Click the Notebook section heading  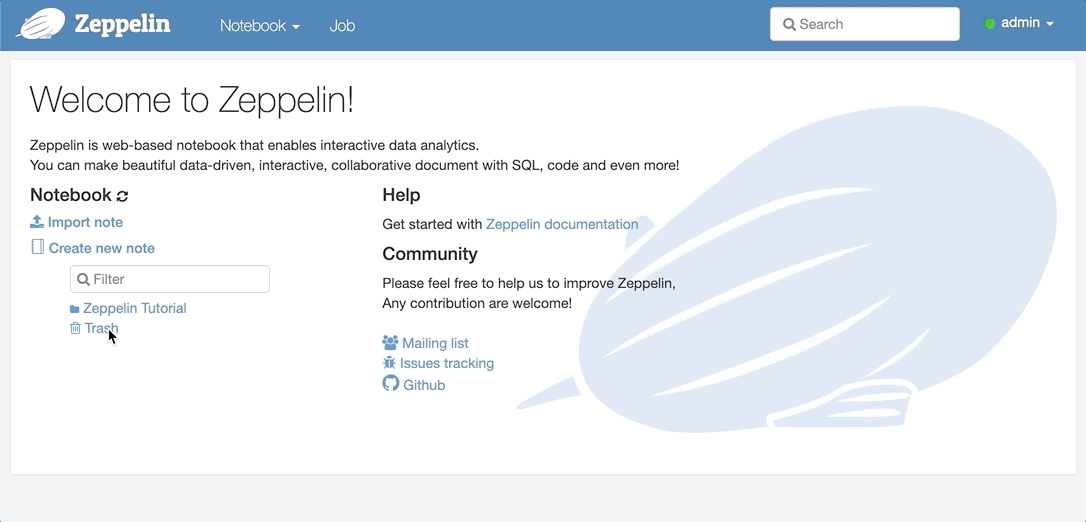[x=71, y=195]
